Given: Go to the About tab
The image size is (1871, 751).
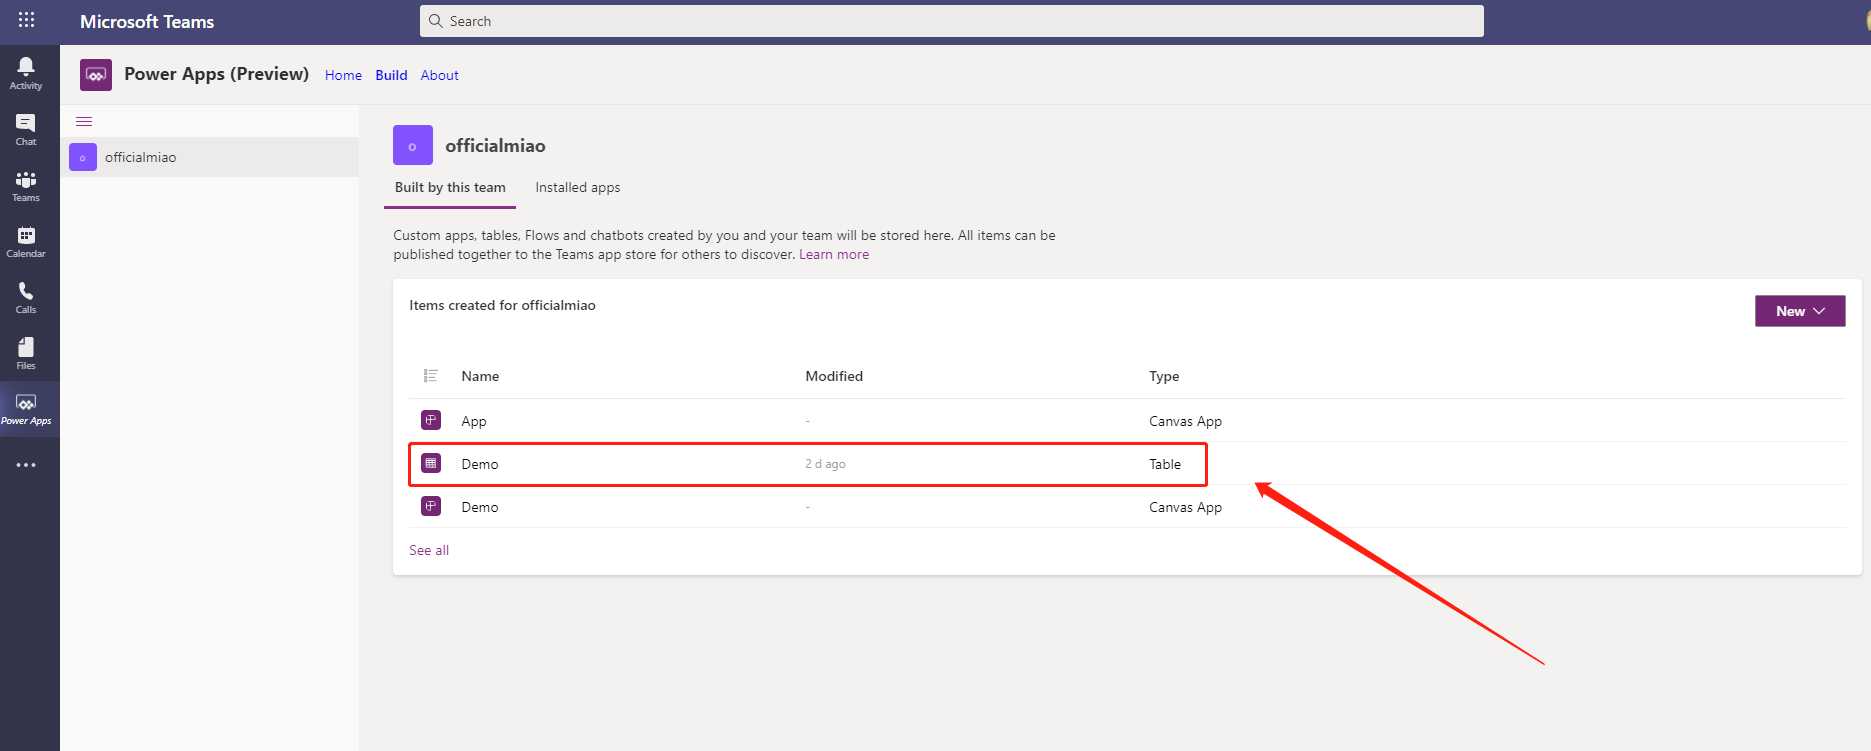Looking at the screenshot, I should point(439,75).
